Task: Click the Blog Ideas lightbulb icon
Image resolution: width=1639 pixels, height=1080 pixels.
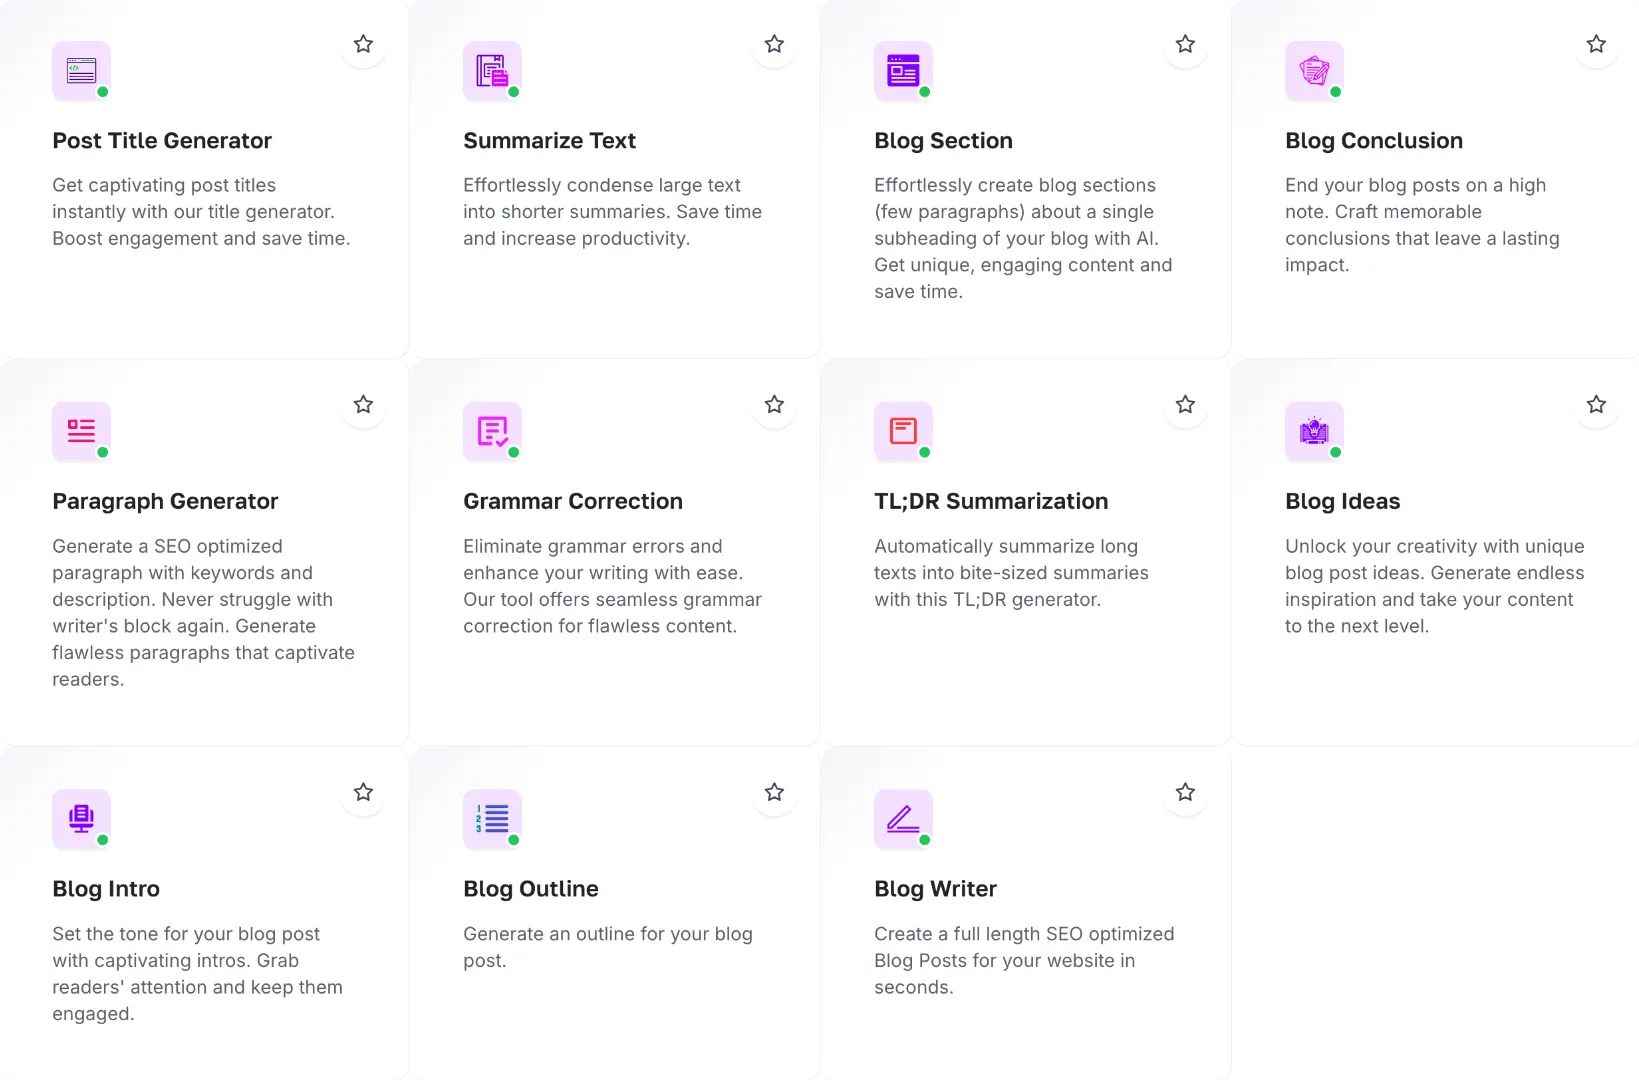Action: tap(1314, 431)
